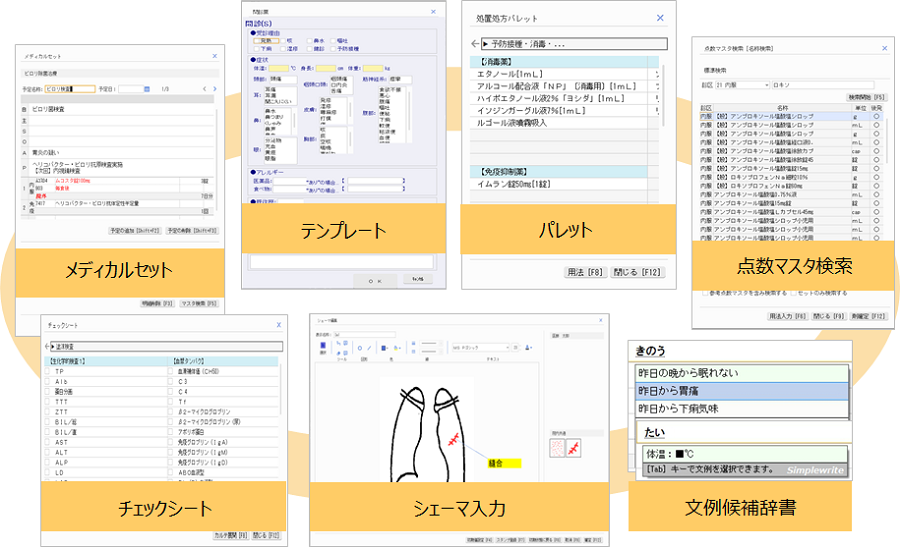Close the 点数マスタ検索 window
This screenshot has width=900, height=547.
click(883, 48)
